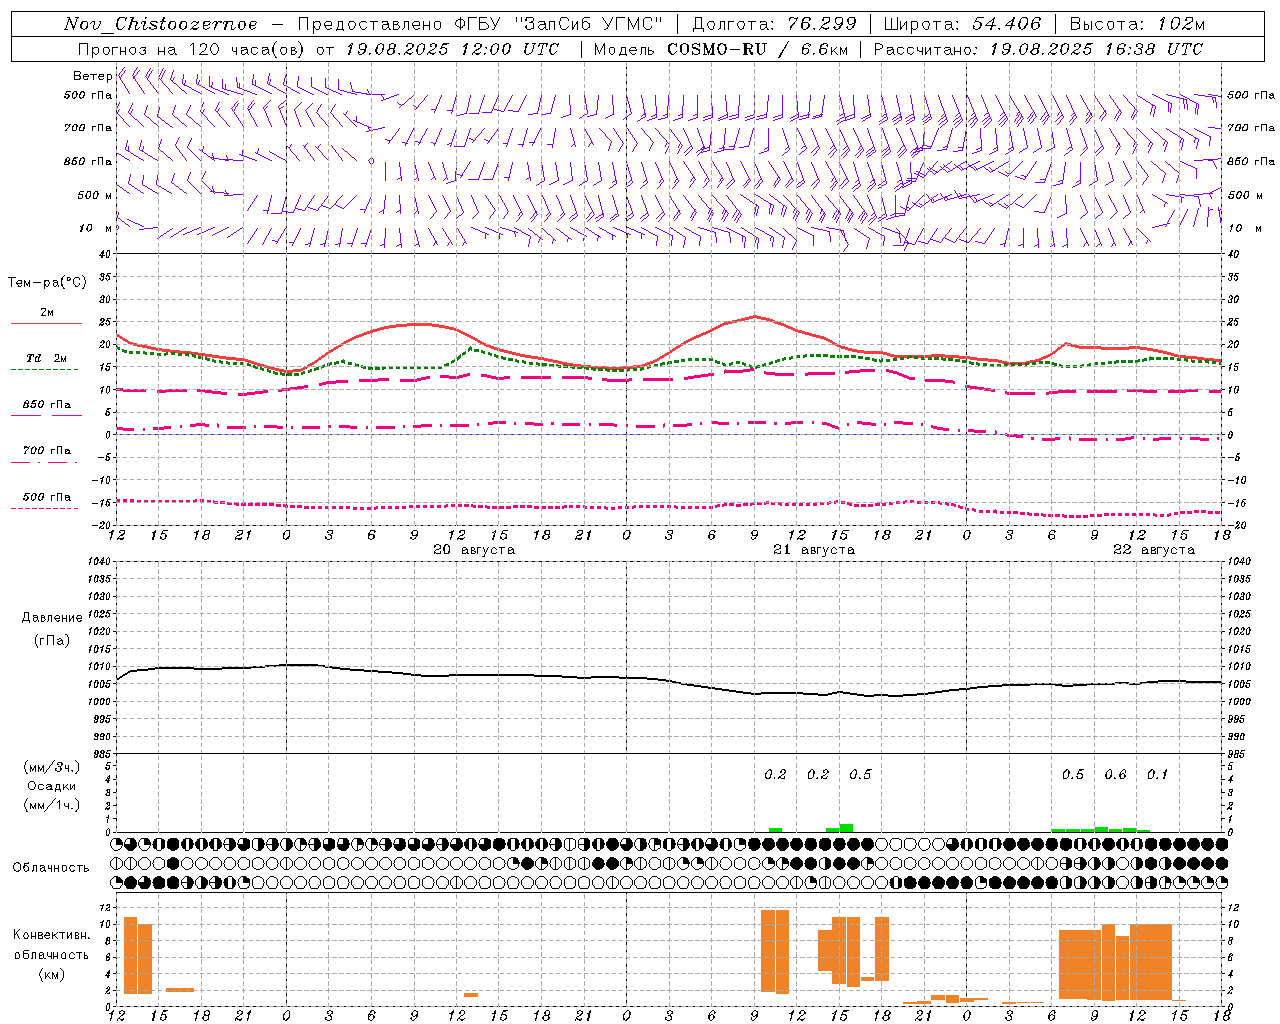Click the '0.1' precipitation amount value
This screenshot has width=1280, height=1024.
pyautogui.click(x=1157, y=775)
